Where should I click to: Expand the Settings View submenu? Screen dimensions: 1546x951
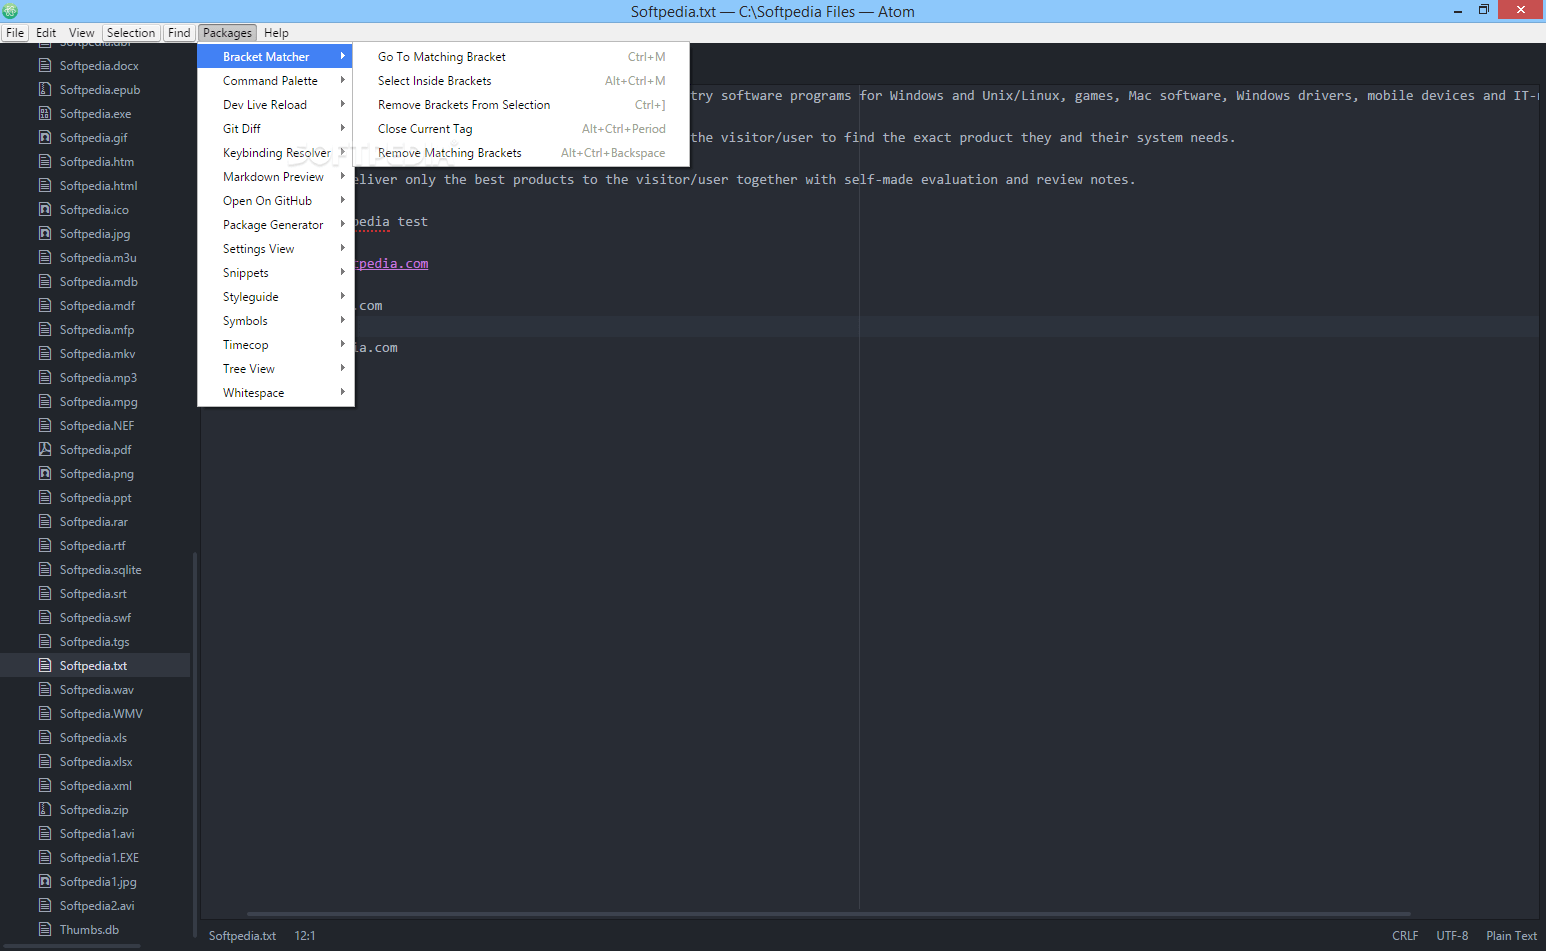coord(275,249)
